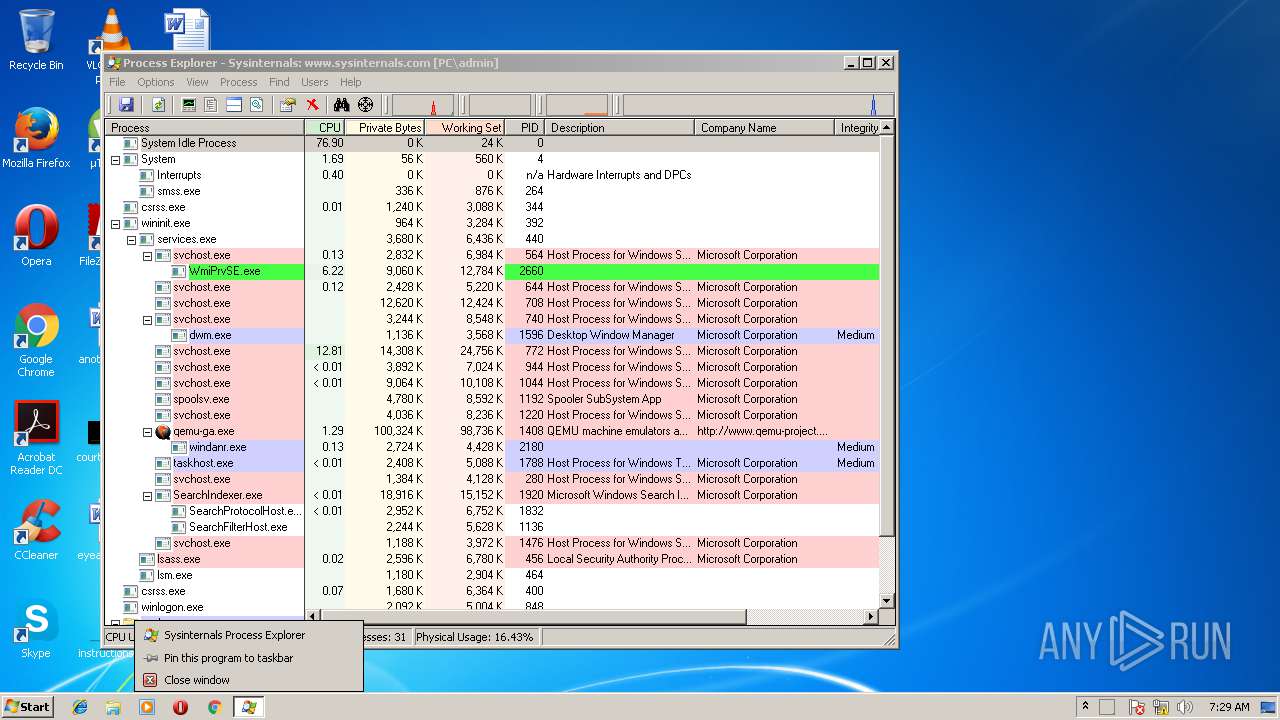Click the crosshair Find Window's Process icon
The image size is (1280, 720).
[365, 105]
